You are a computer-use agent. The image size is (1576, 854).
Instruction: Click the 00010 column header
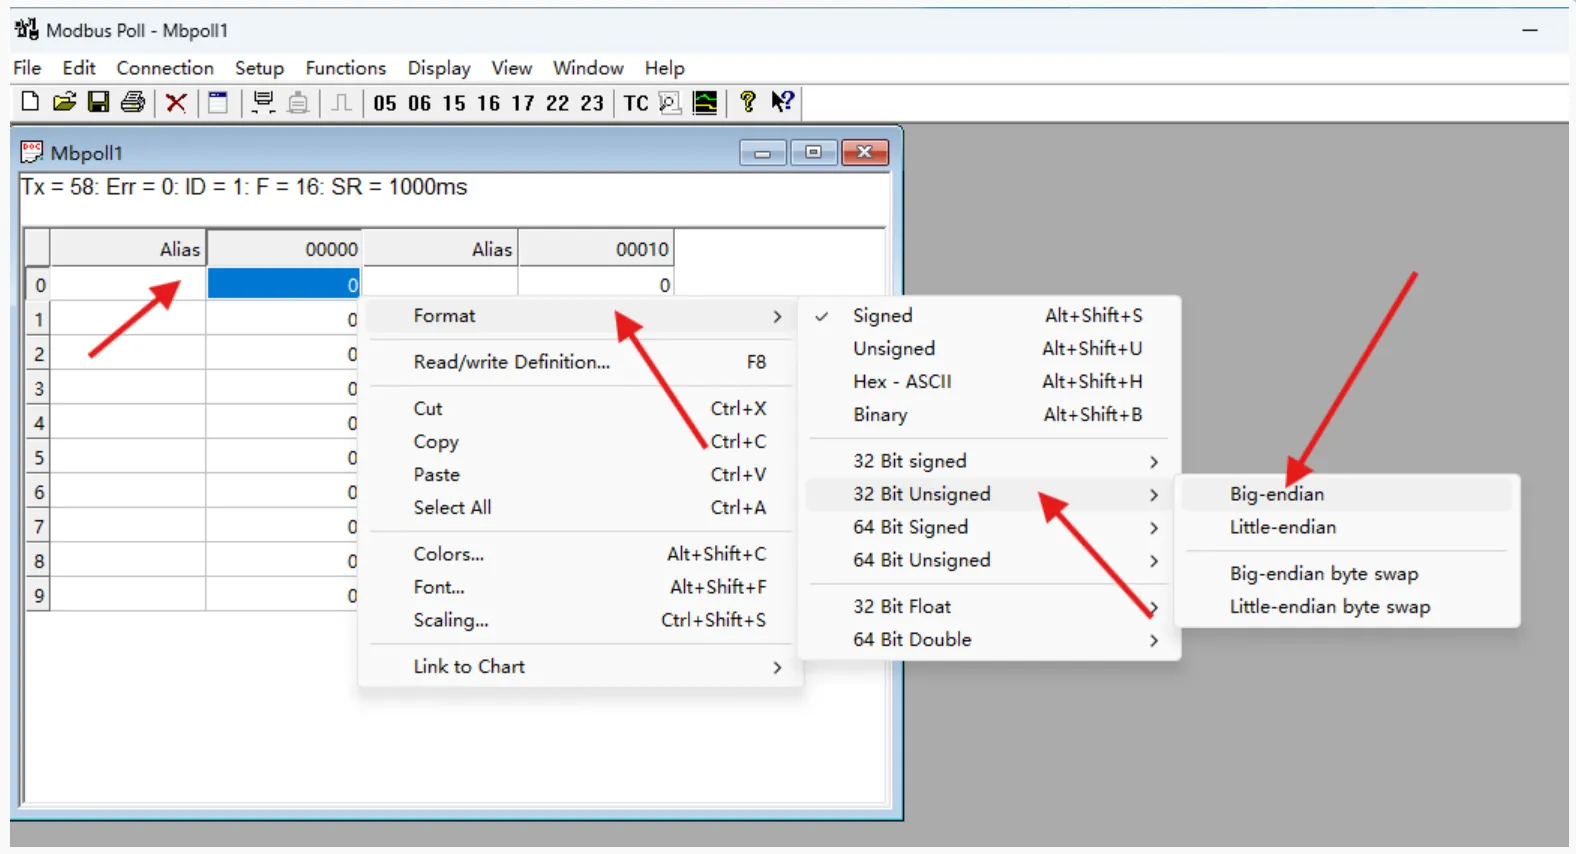pyautogui.click(x=596, y=249)
